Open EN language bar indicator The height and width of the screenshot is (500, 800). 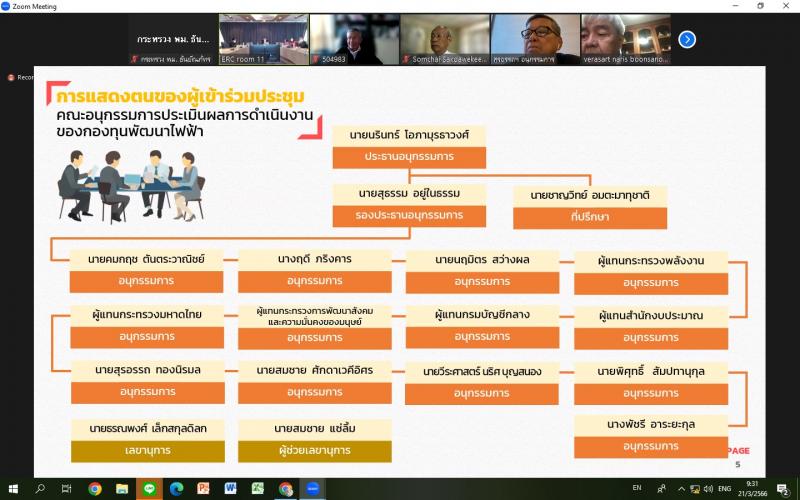[637, 488]
